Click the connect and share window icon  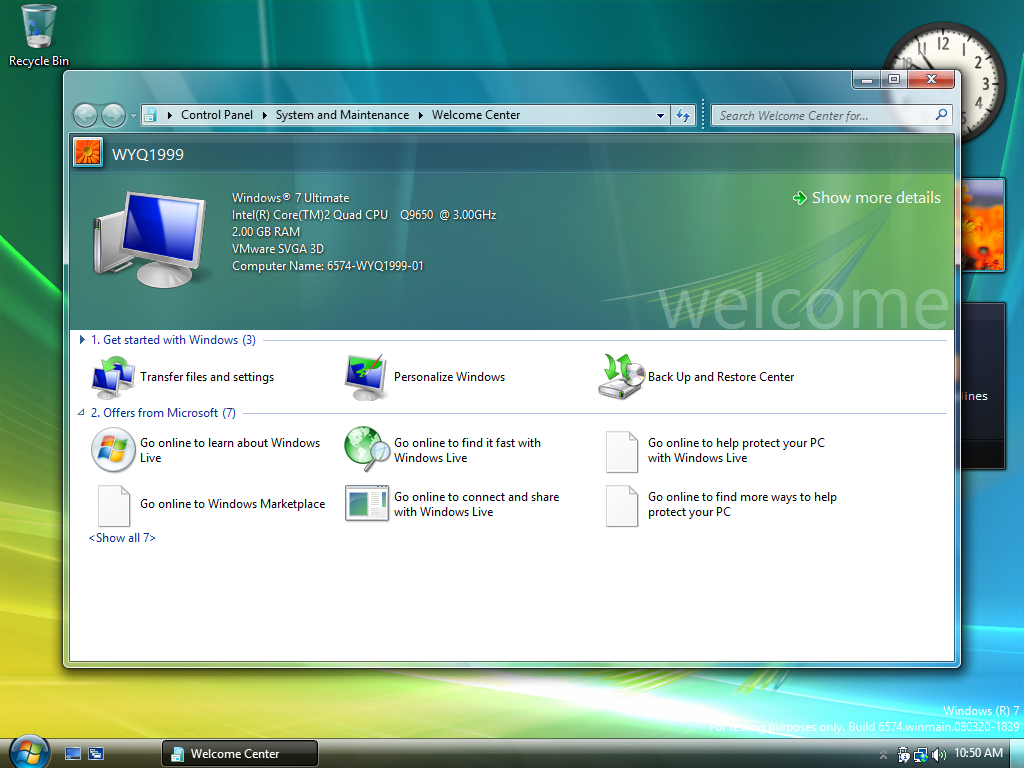coord(366,504)
